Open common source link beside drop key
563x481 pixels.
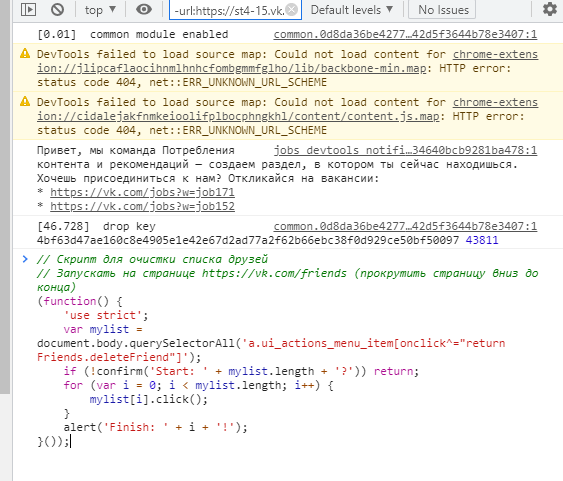point(405,226)
